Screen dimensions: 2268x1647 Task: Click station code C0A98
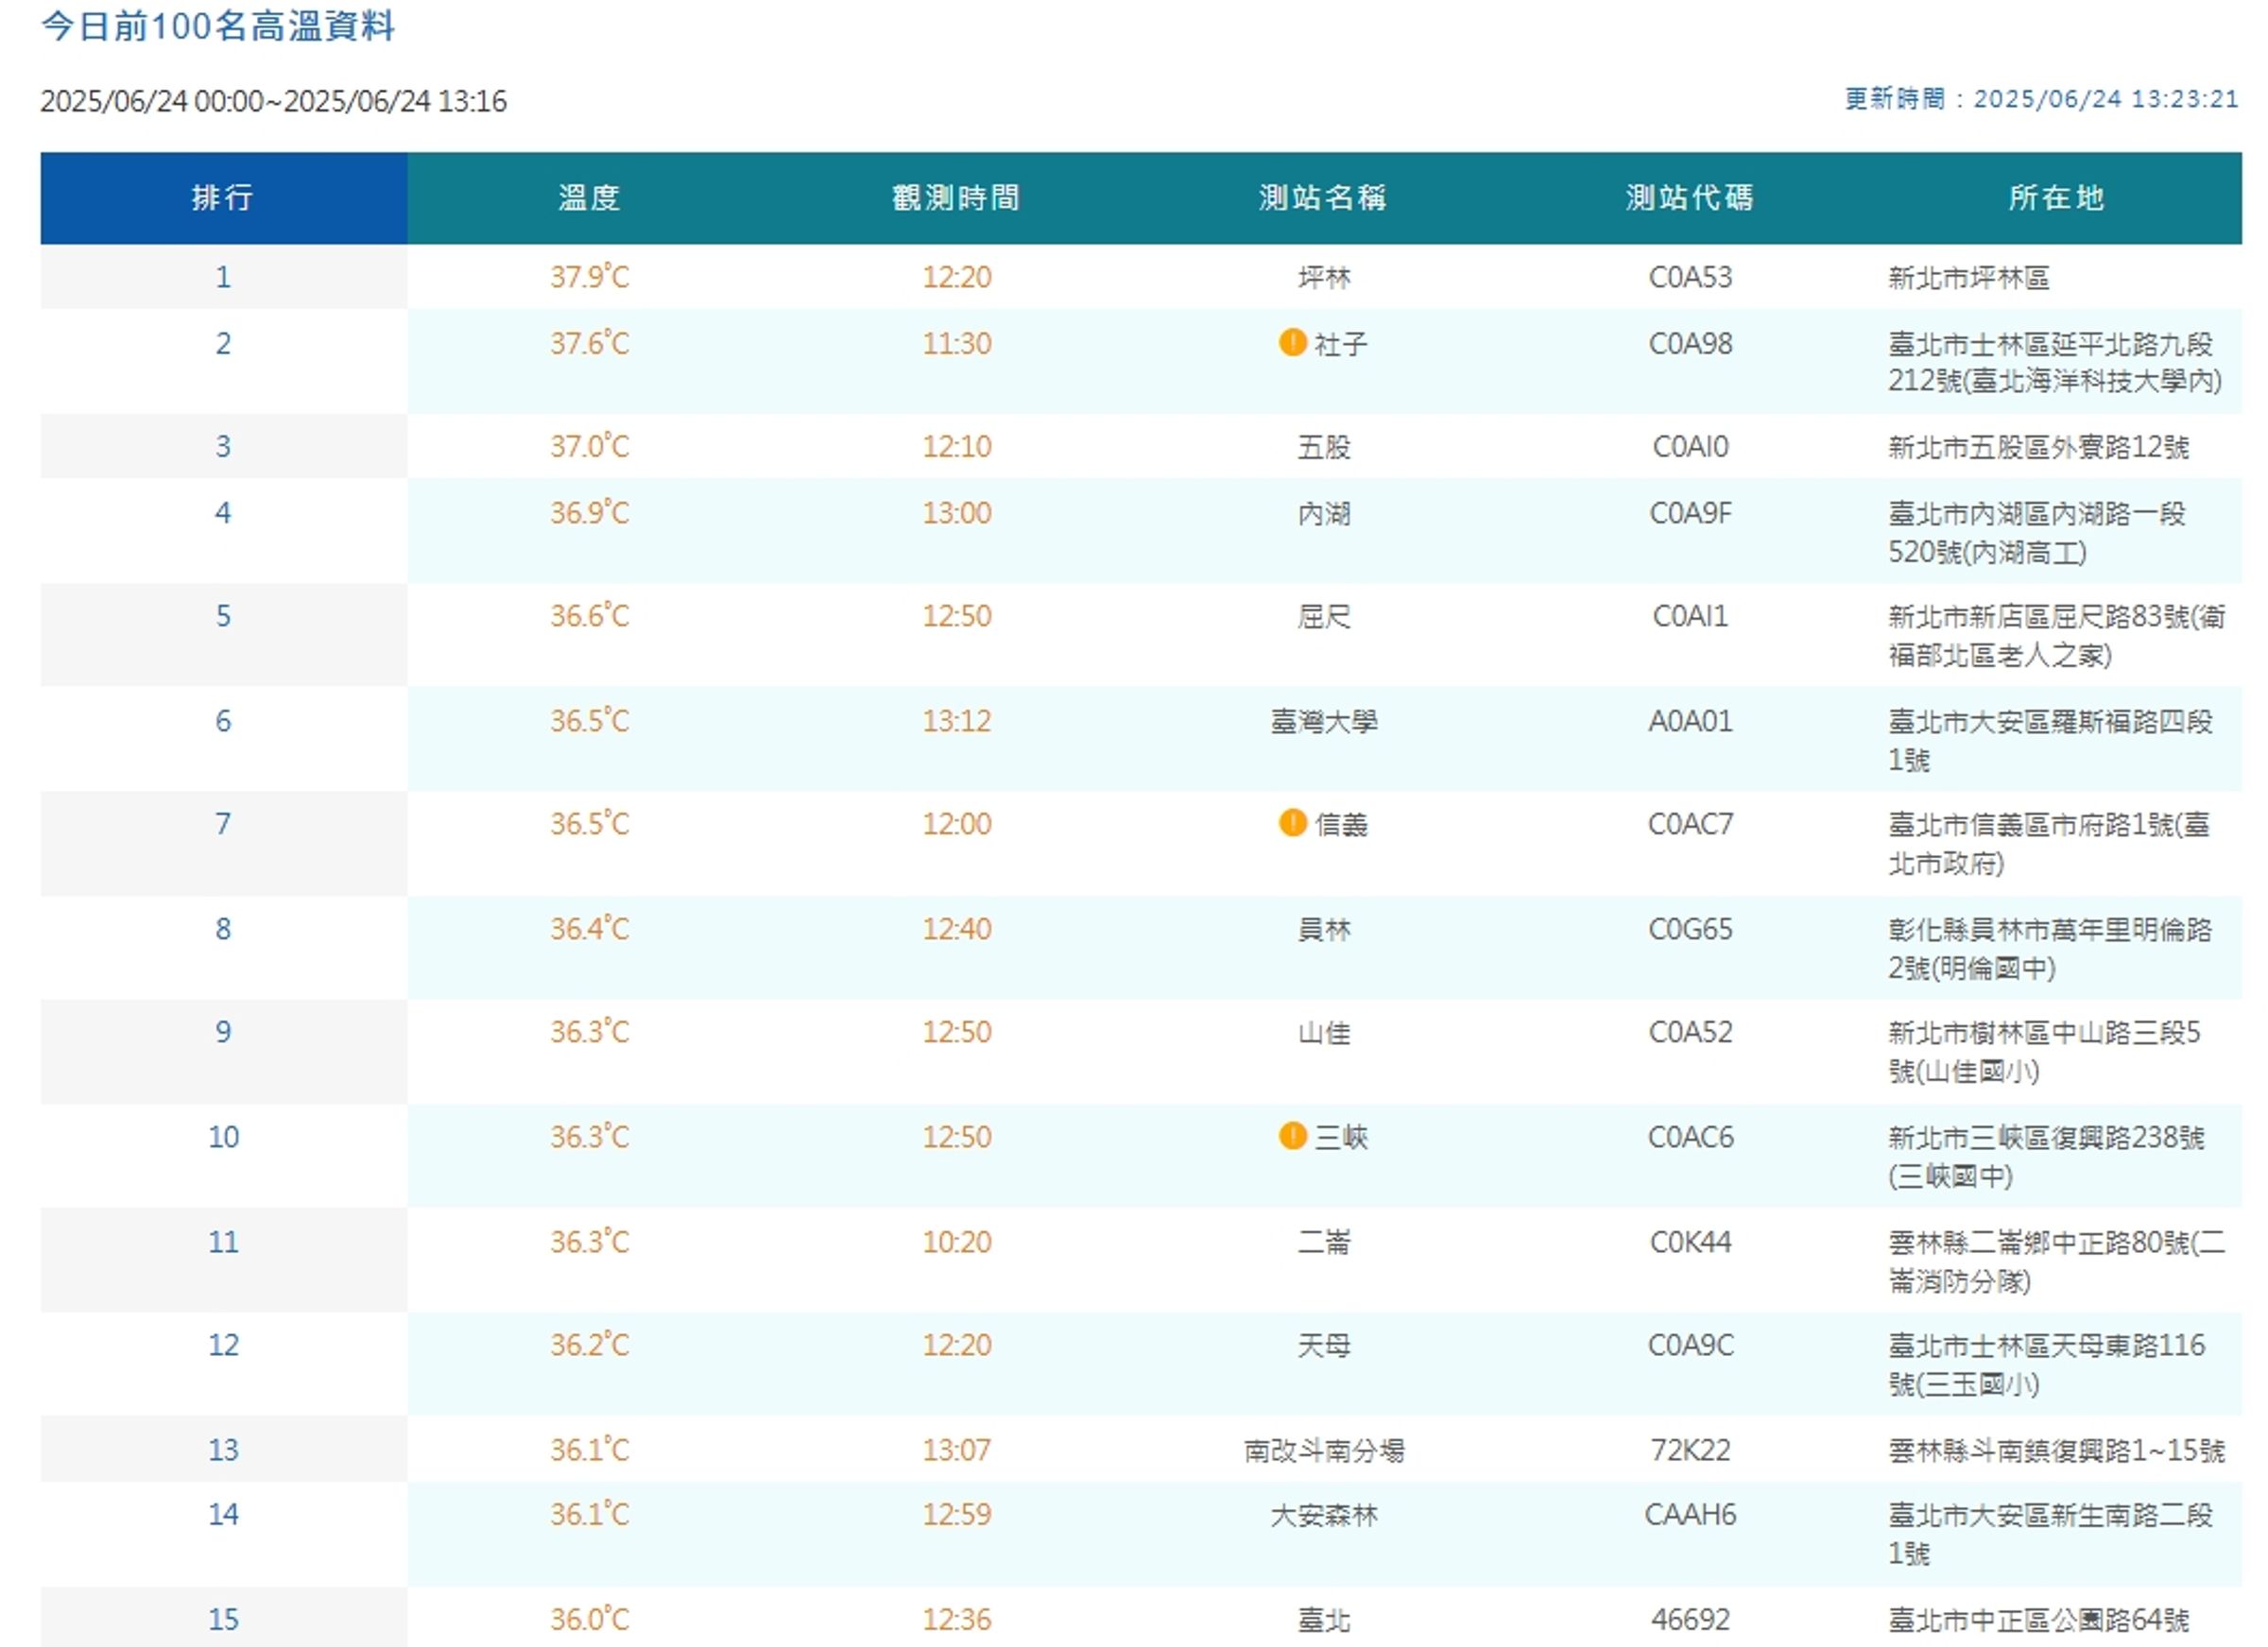click(1690, 344)
